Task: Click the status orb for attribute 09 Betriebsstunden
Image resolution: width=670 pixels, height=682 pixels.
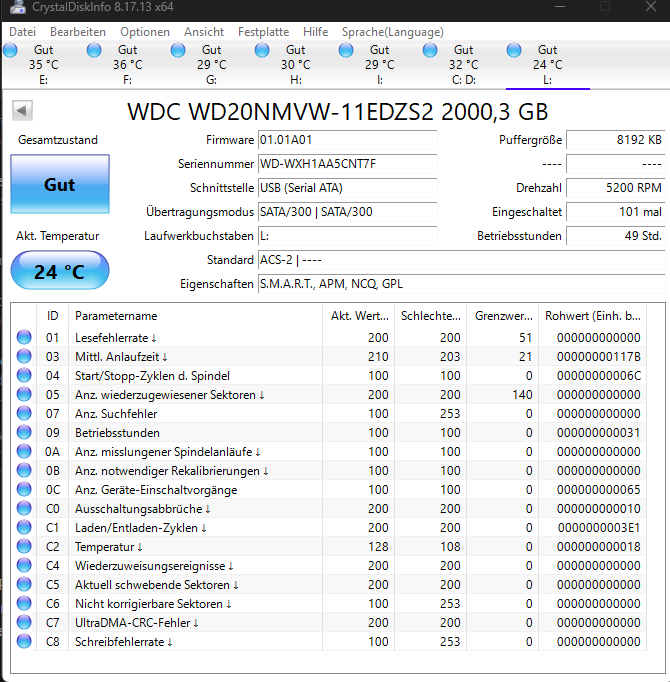Action: [24, 432]
